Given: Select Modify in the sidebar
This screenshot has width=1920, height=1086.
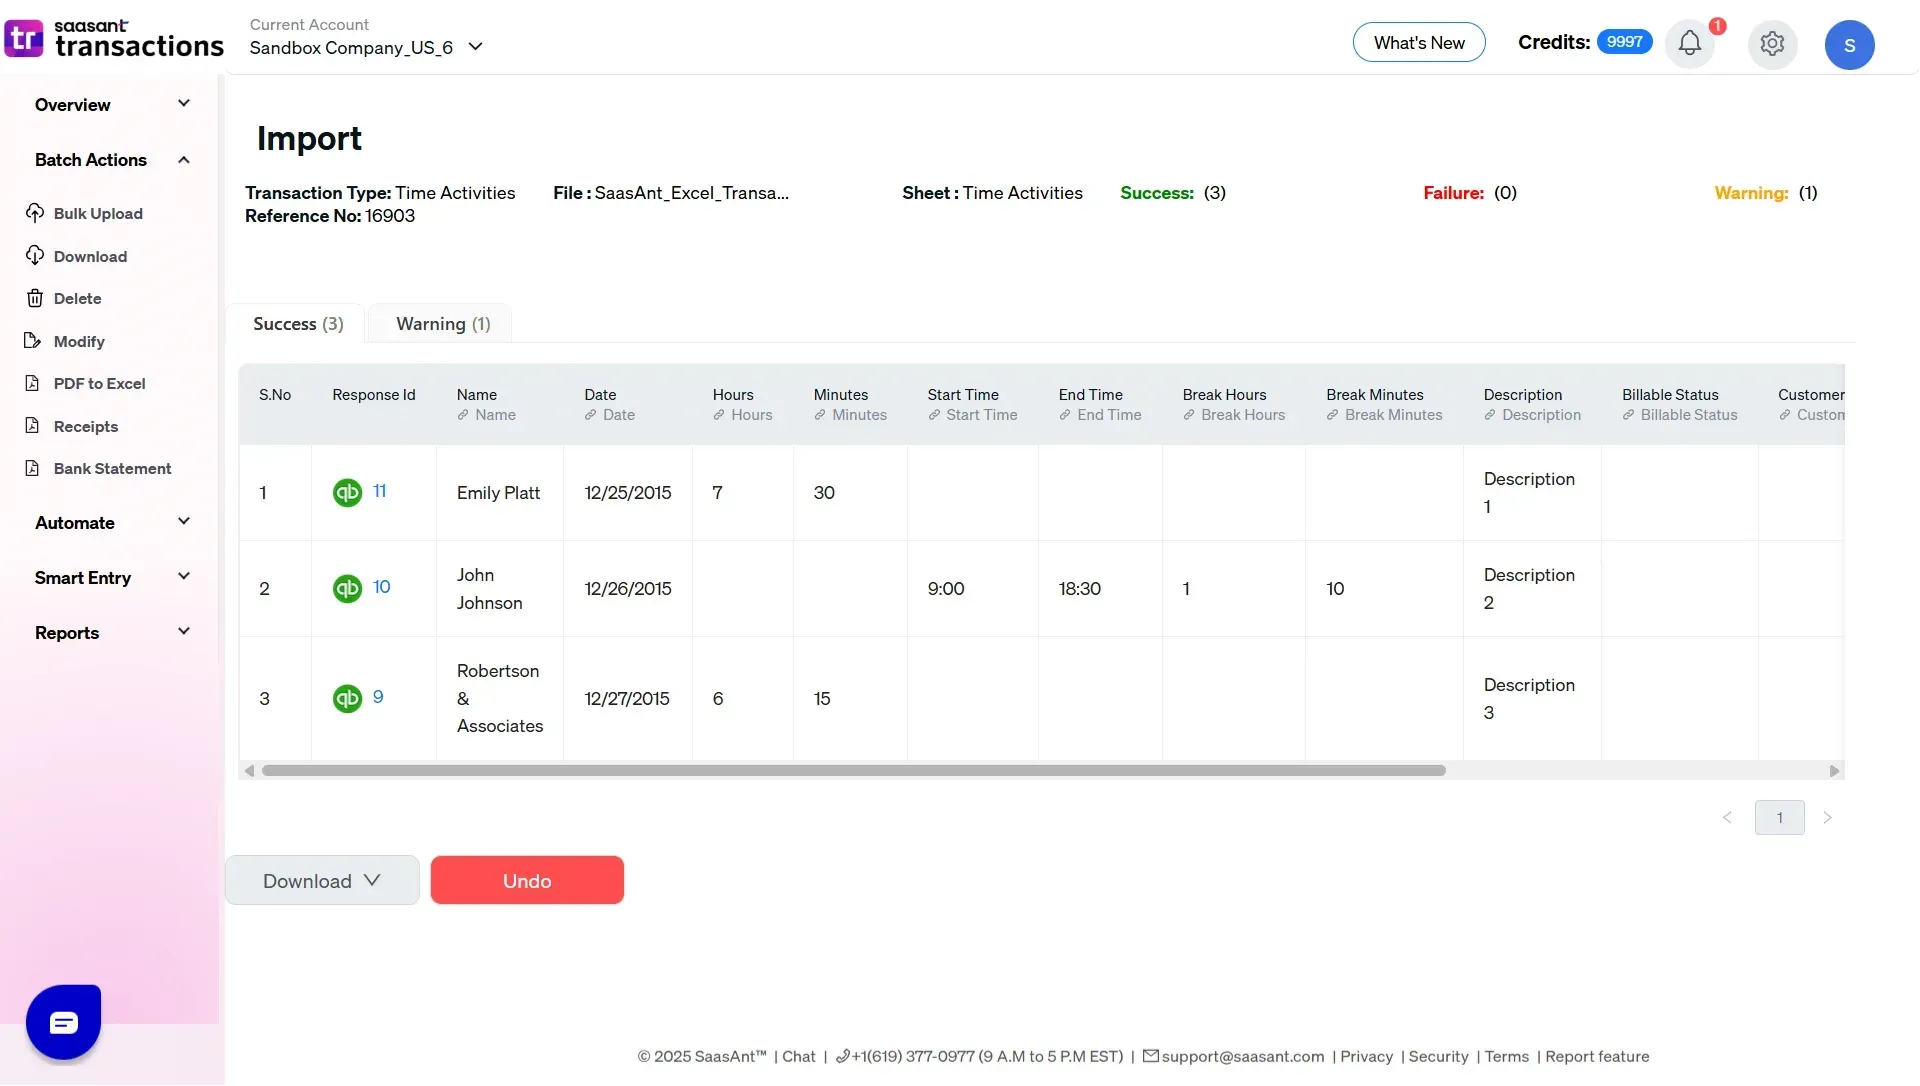Looking at the screenshot, I should (x=79, y=341).
